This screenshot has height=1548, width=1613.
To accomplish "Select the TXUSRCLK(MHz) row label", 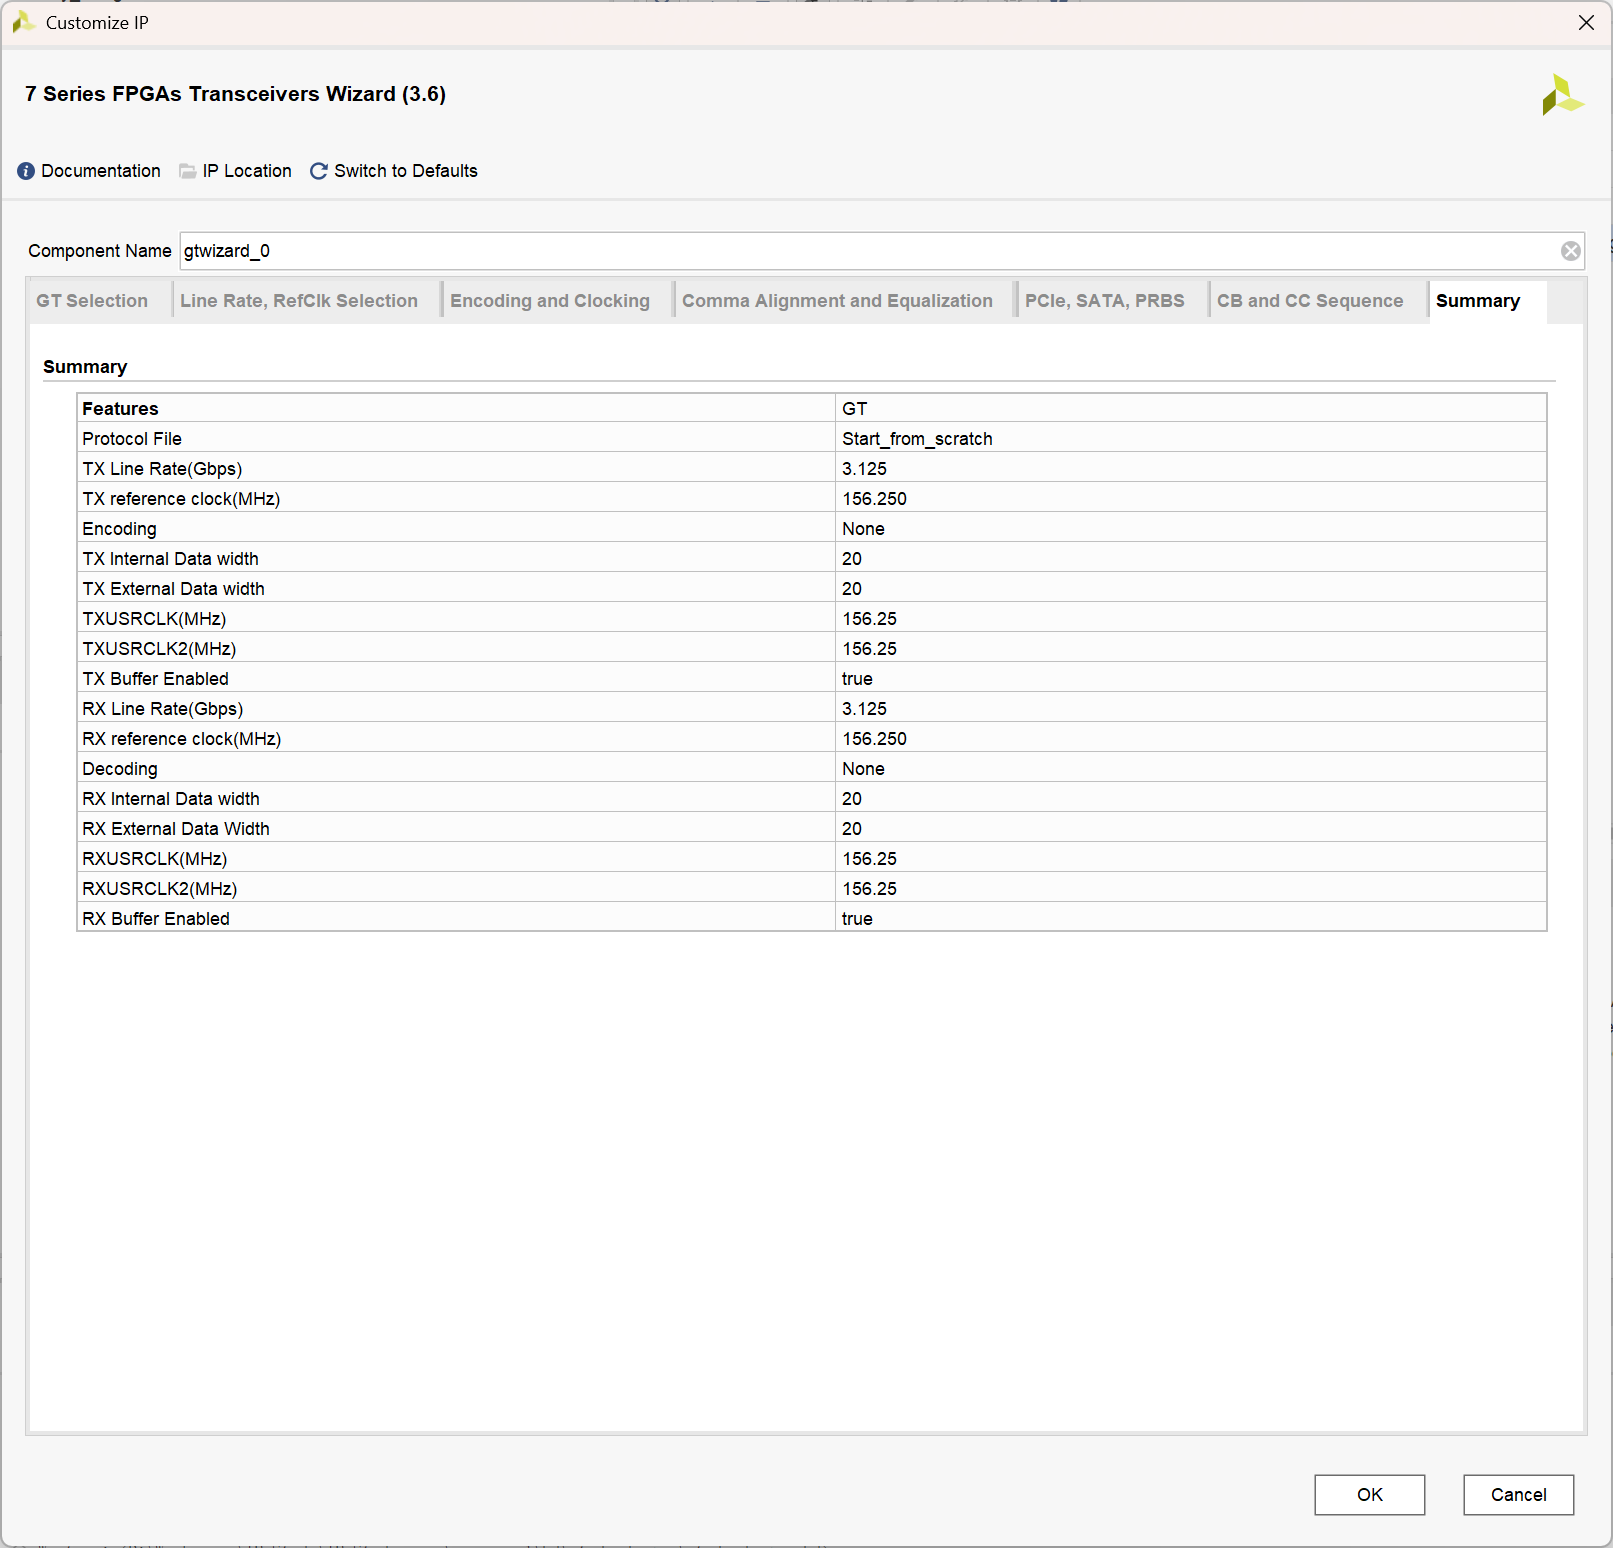I will [154, 618].
